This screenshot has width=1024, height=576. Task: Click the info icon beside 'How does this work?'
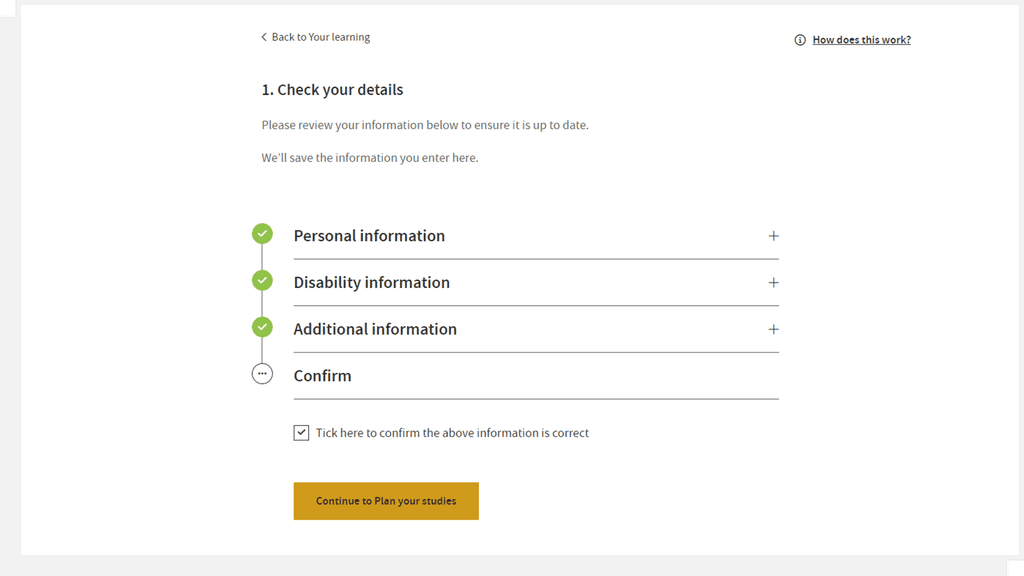[800, 40]
